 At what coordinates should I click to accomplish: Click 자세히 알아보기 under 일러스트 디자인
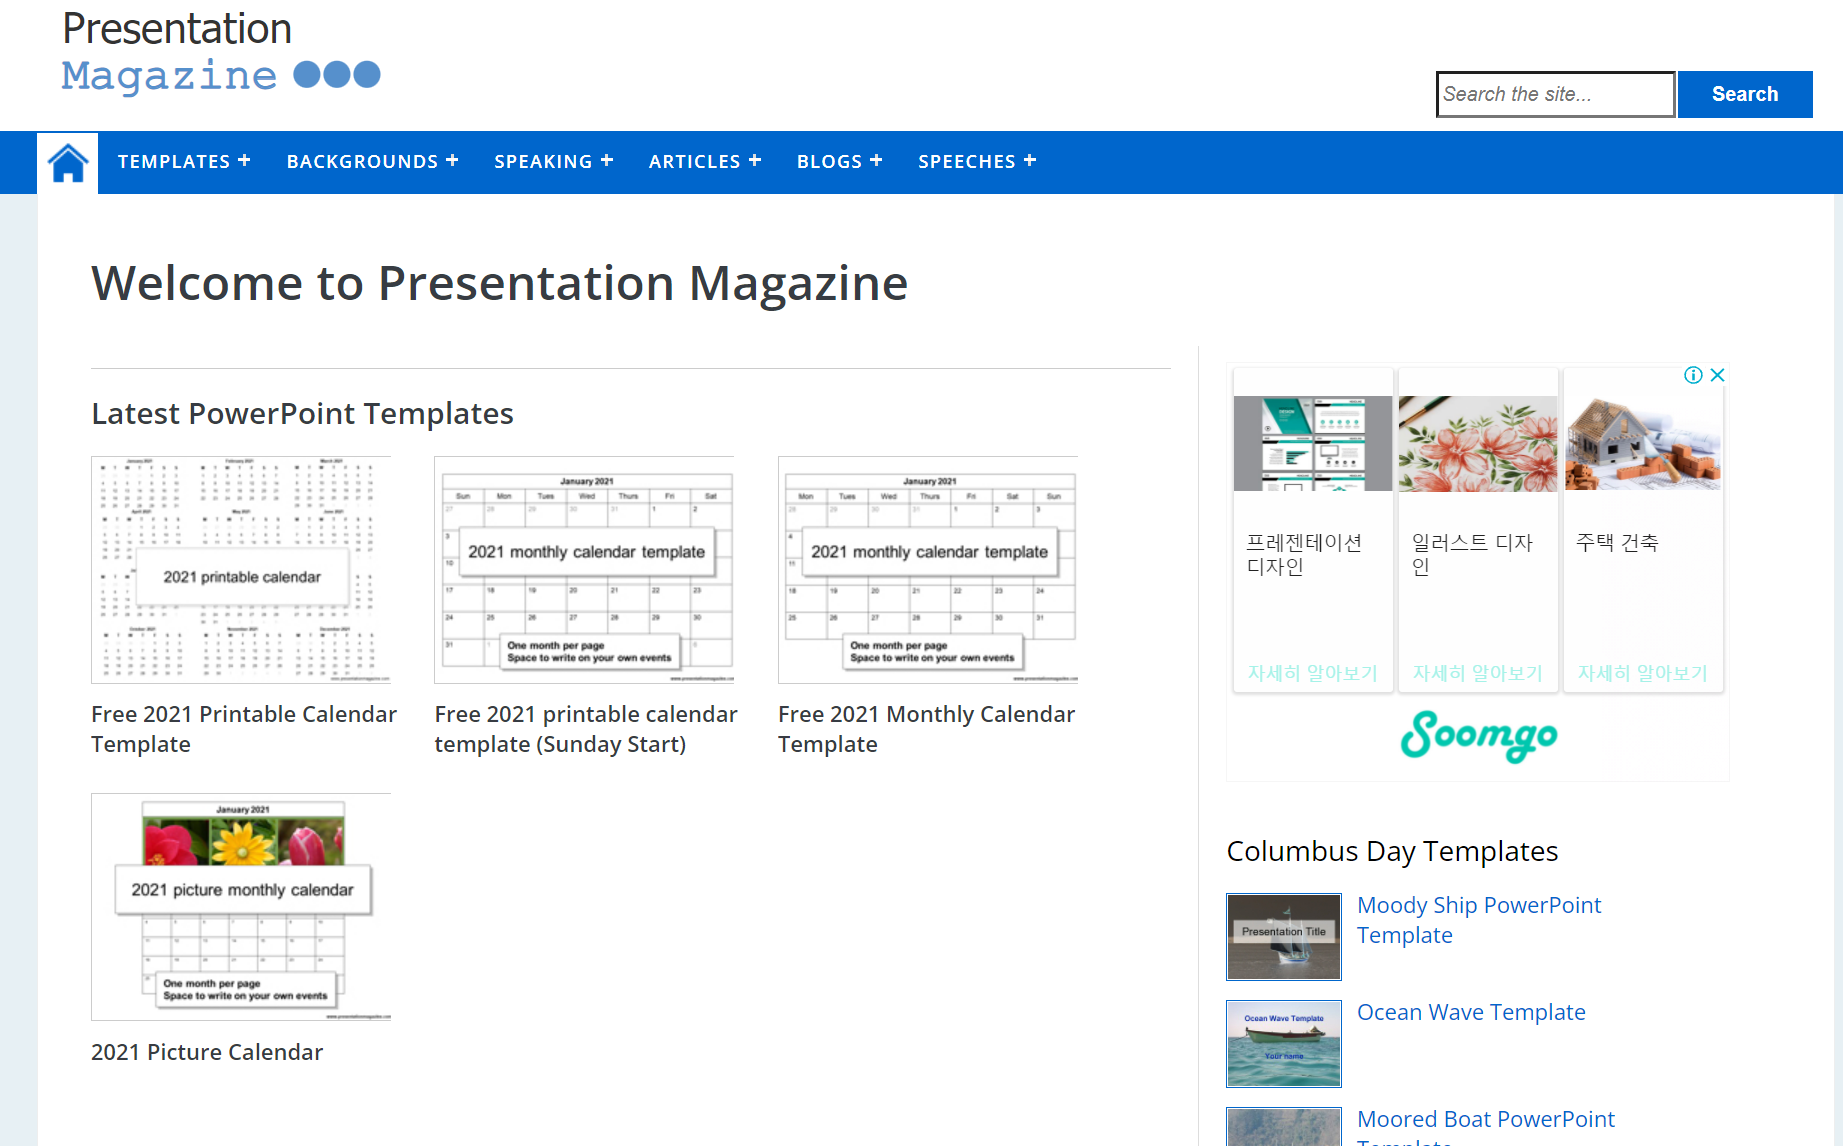click(x=1478, y=673)
